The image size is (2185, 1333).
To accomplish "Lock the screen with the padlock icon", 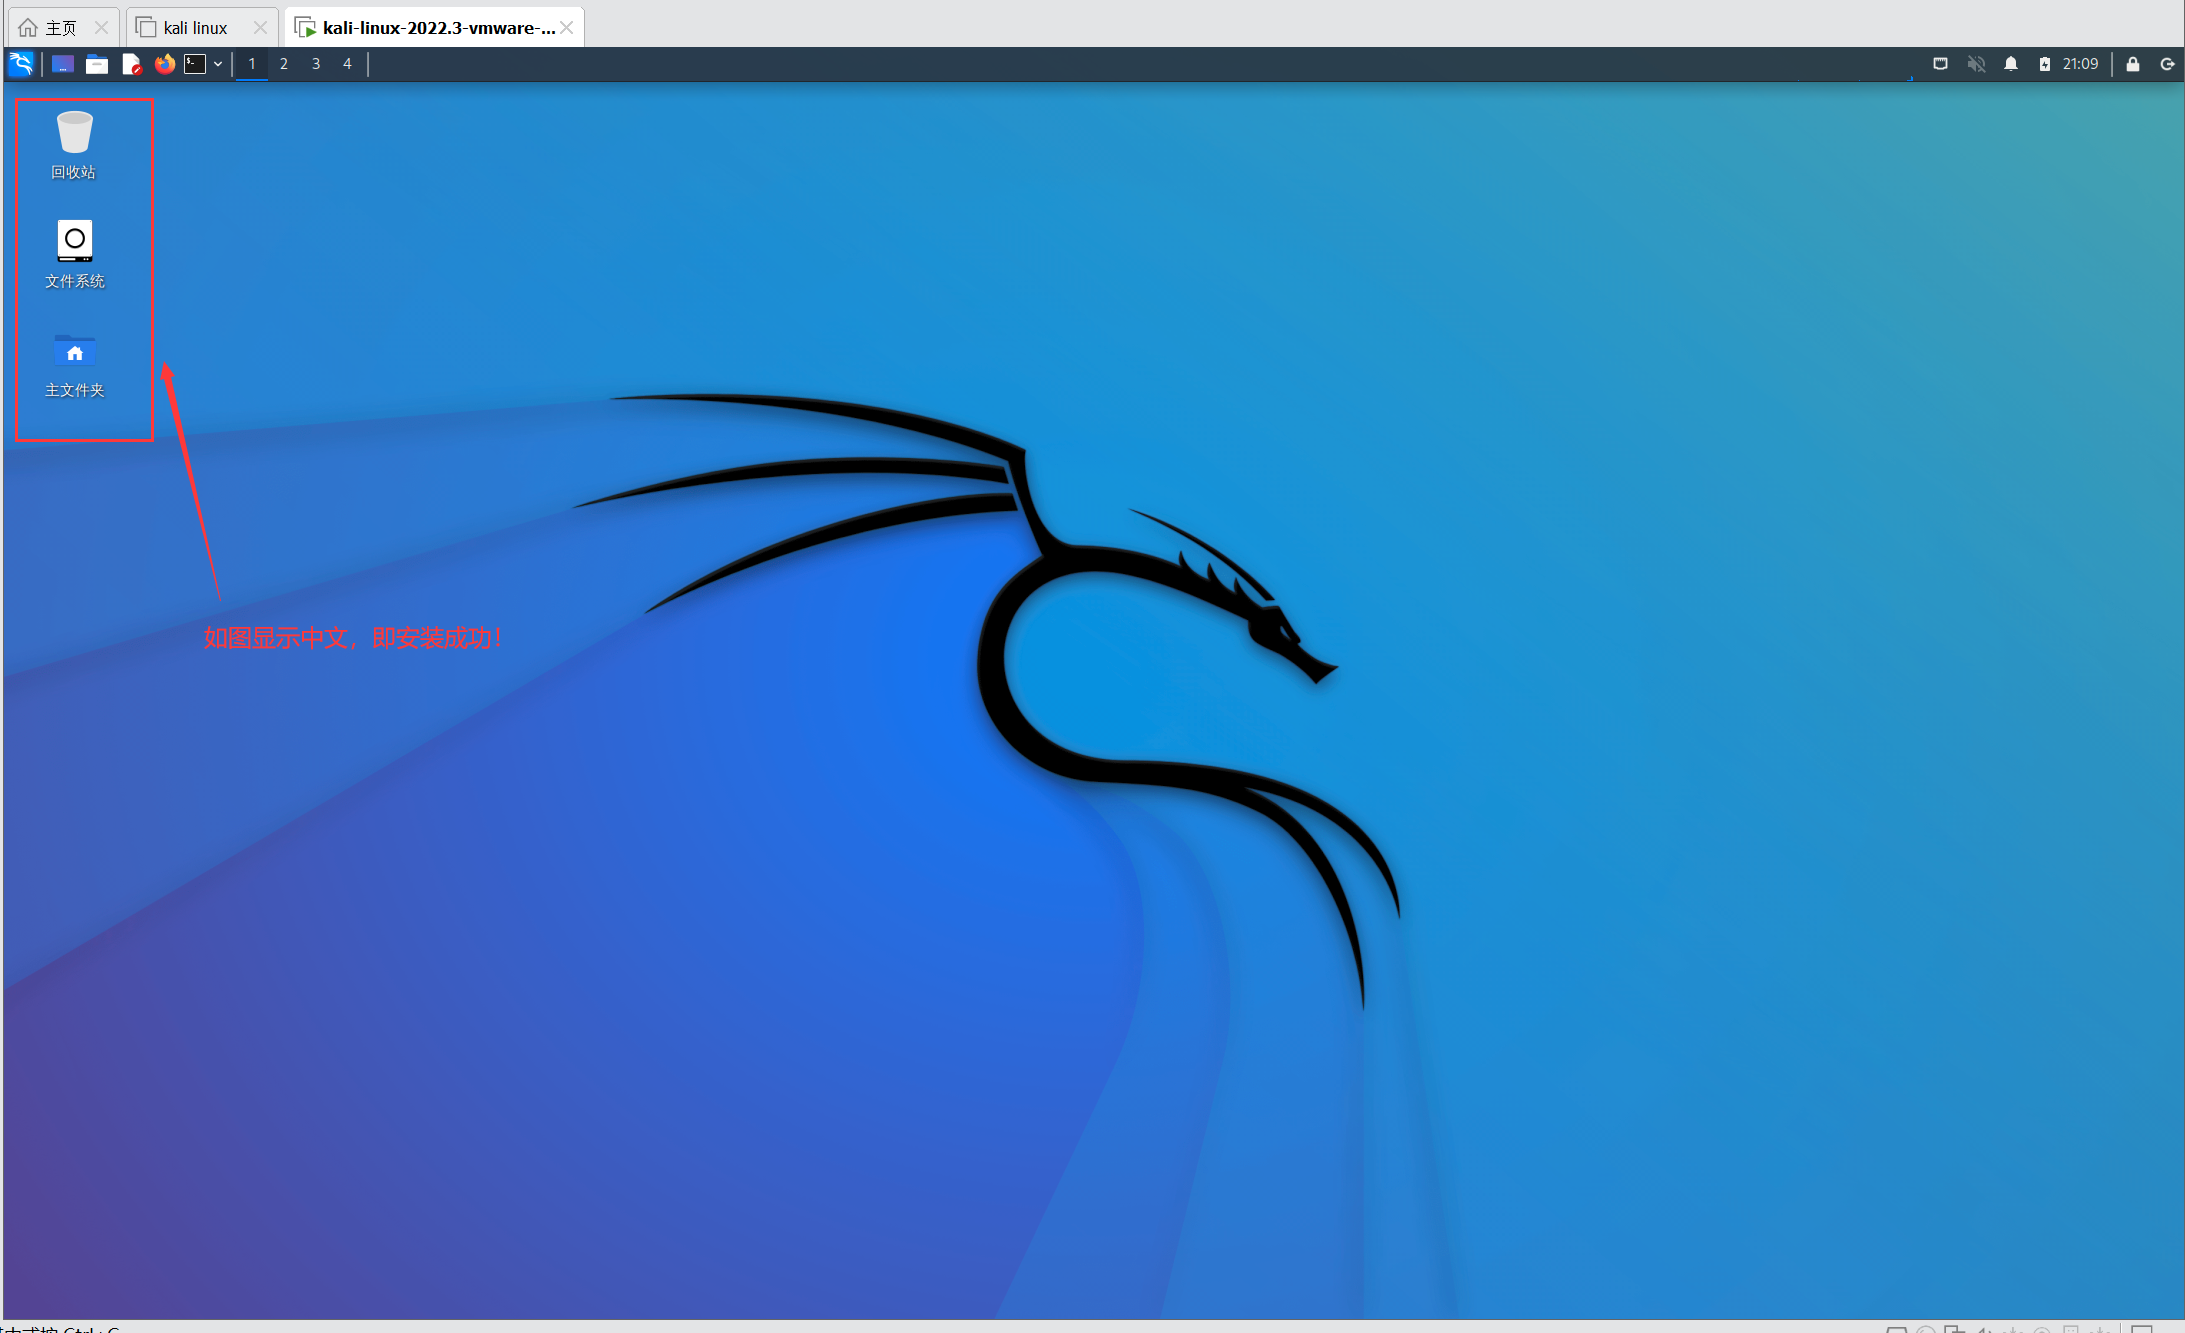I will (x=2133, y=64).
